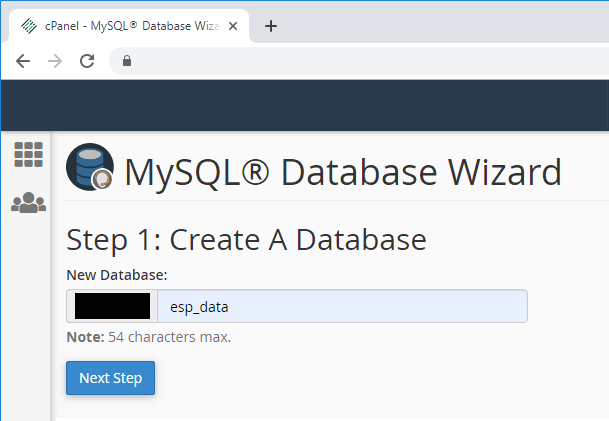Image resolution: width=609 pixels, height=421 pixels.
Task: Click the browser back arrow
Action: pyautogui.click(x=23, y=61)
